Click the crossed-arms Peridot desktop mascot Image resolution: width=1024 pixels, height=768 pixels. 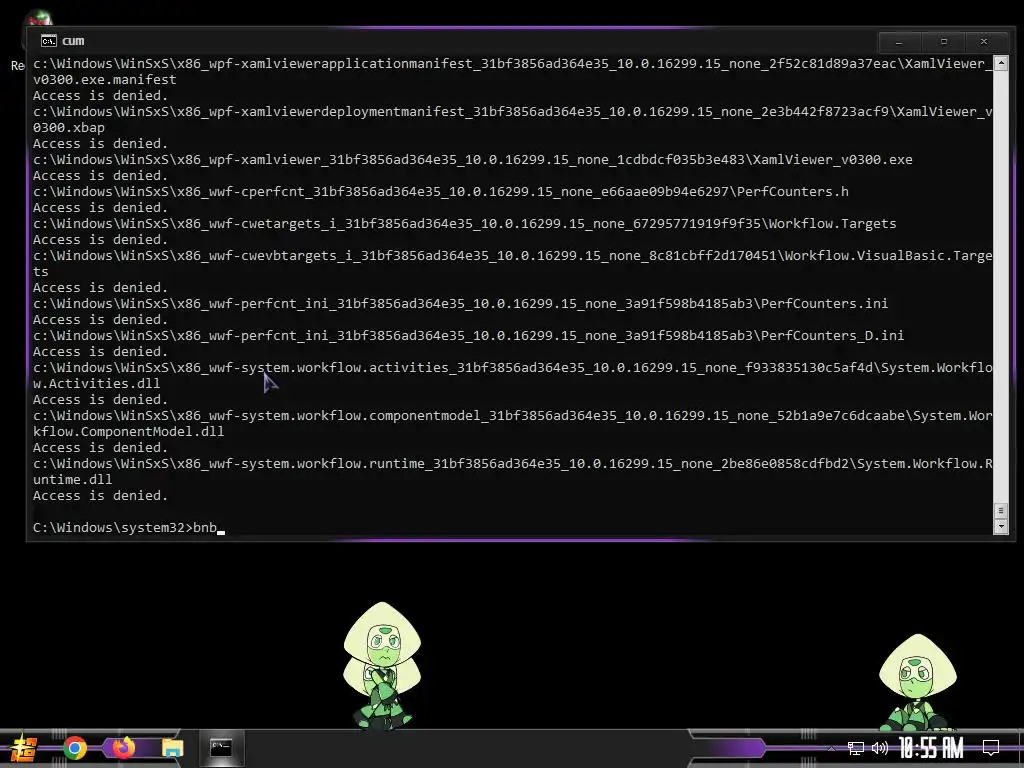pyautogui.click(x=383, y=665)
